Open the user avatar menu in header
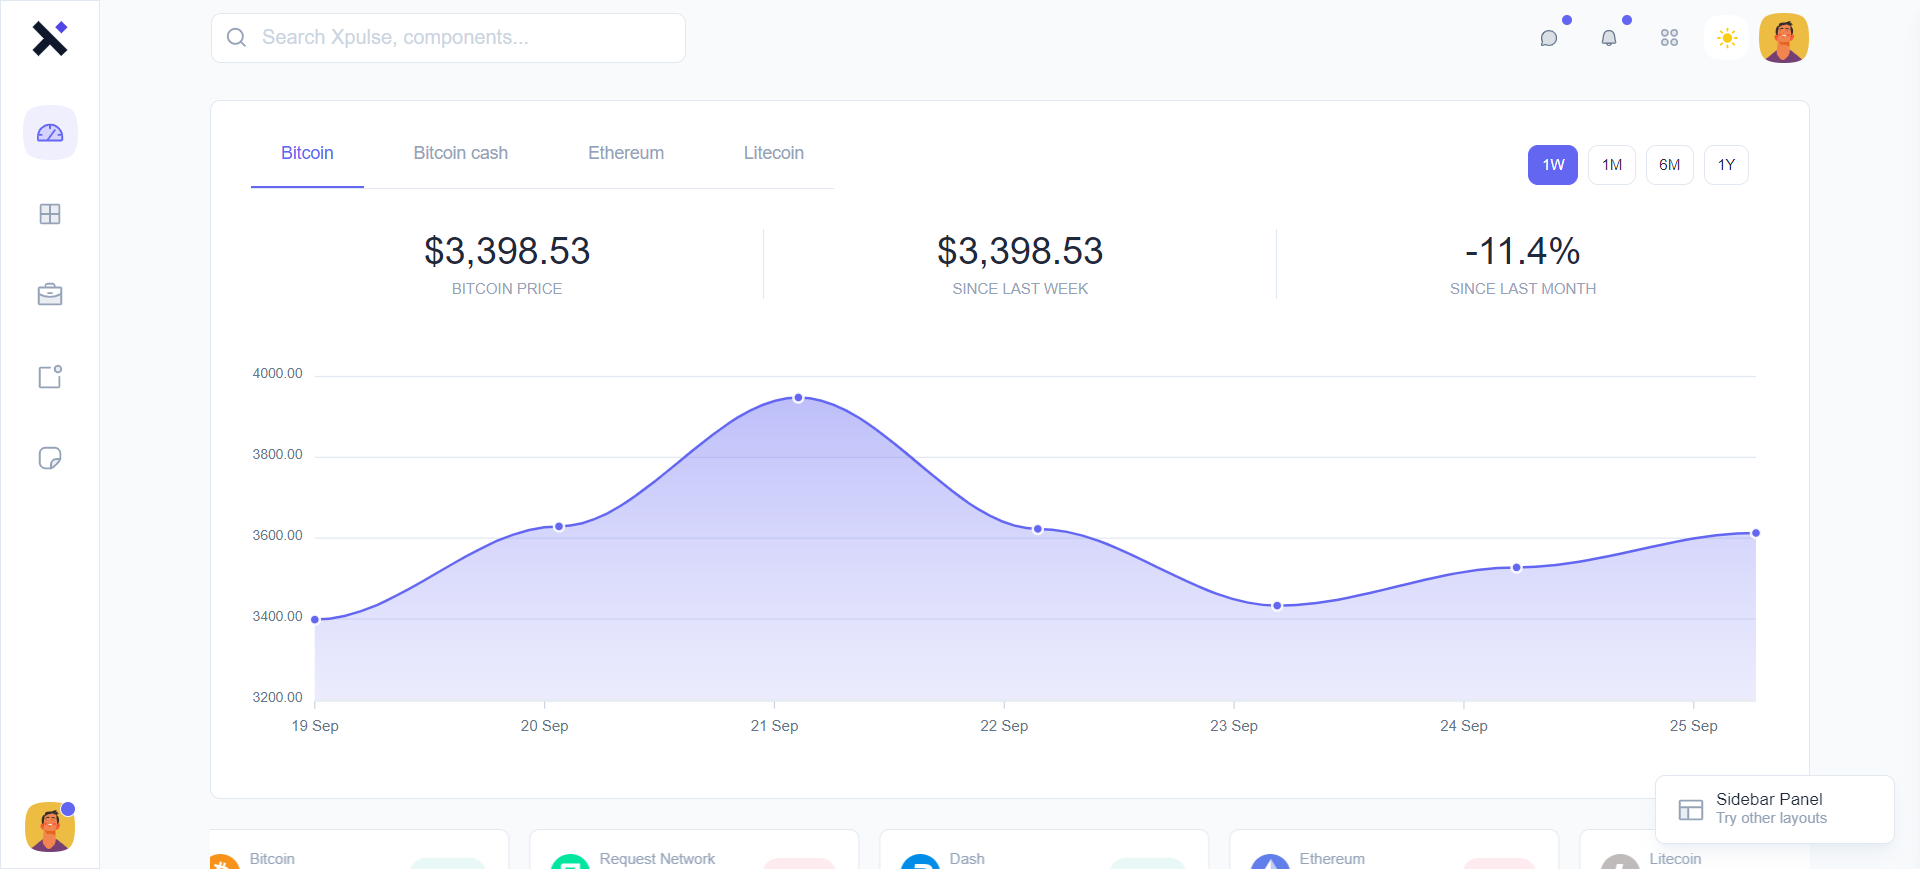This screenshot has width=1920, height=869. [x=1783, y=38]
